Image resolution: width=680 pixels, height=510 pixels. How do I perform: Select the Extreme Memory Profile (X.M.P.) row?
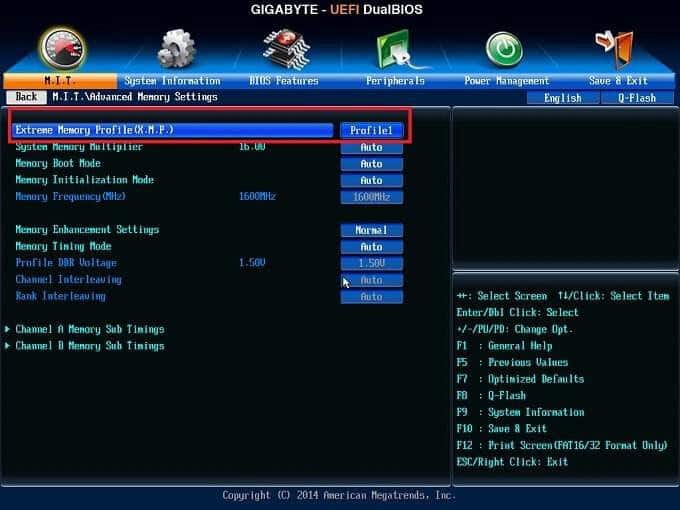pyautogui.click(x=170, y=130)
